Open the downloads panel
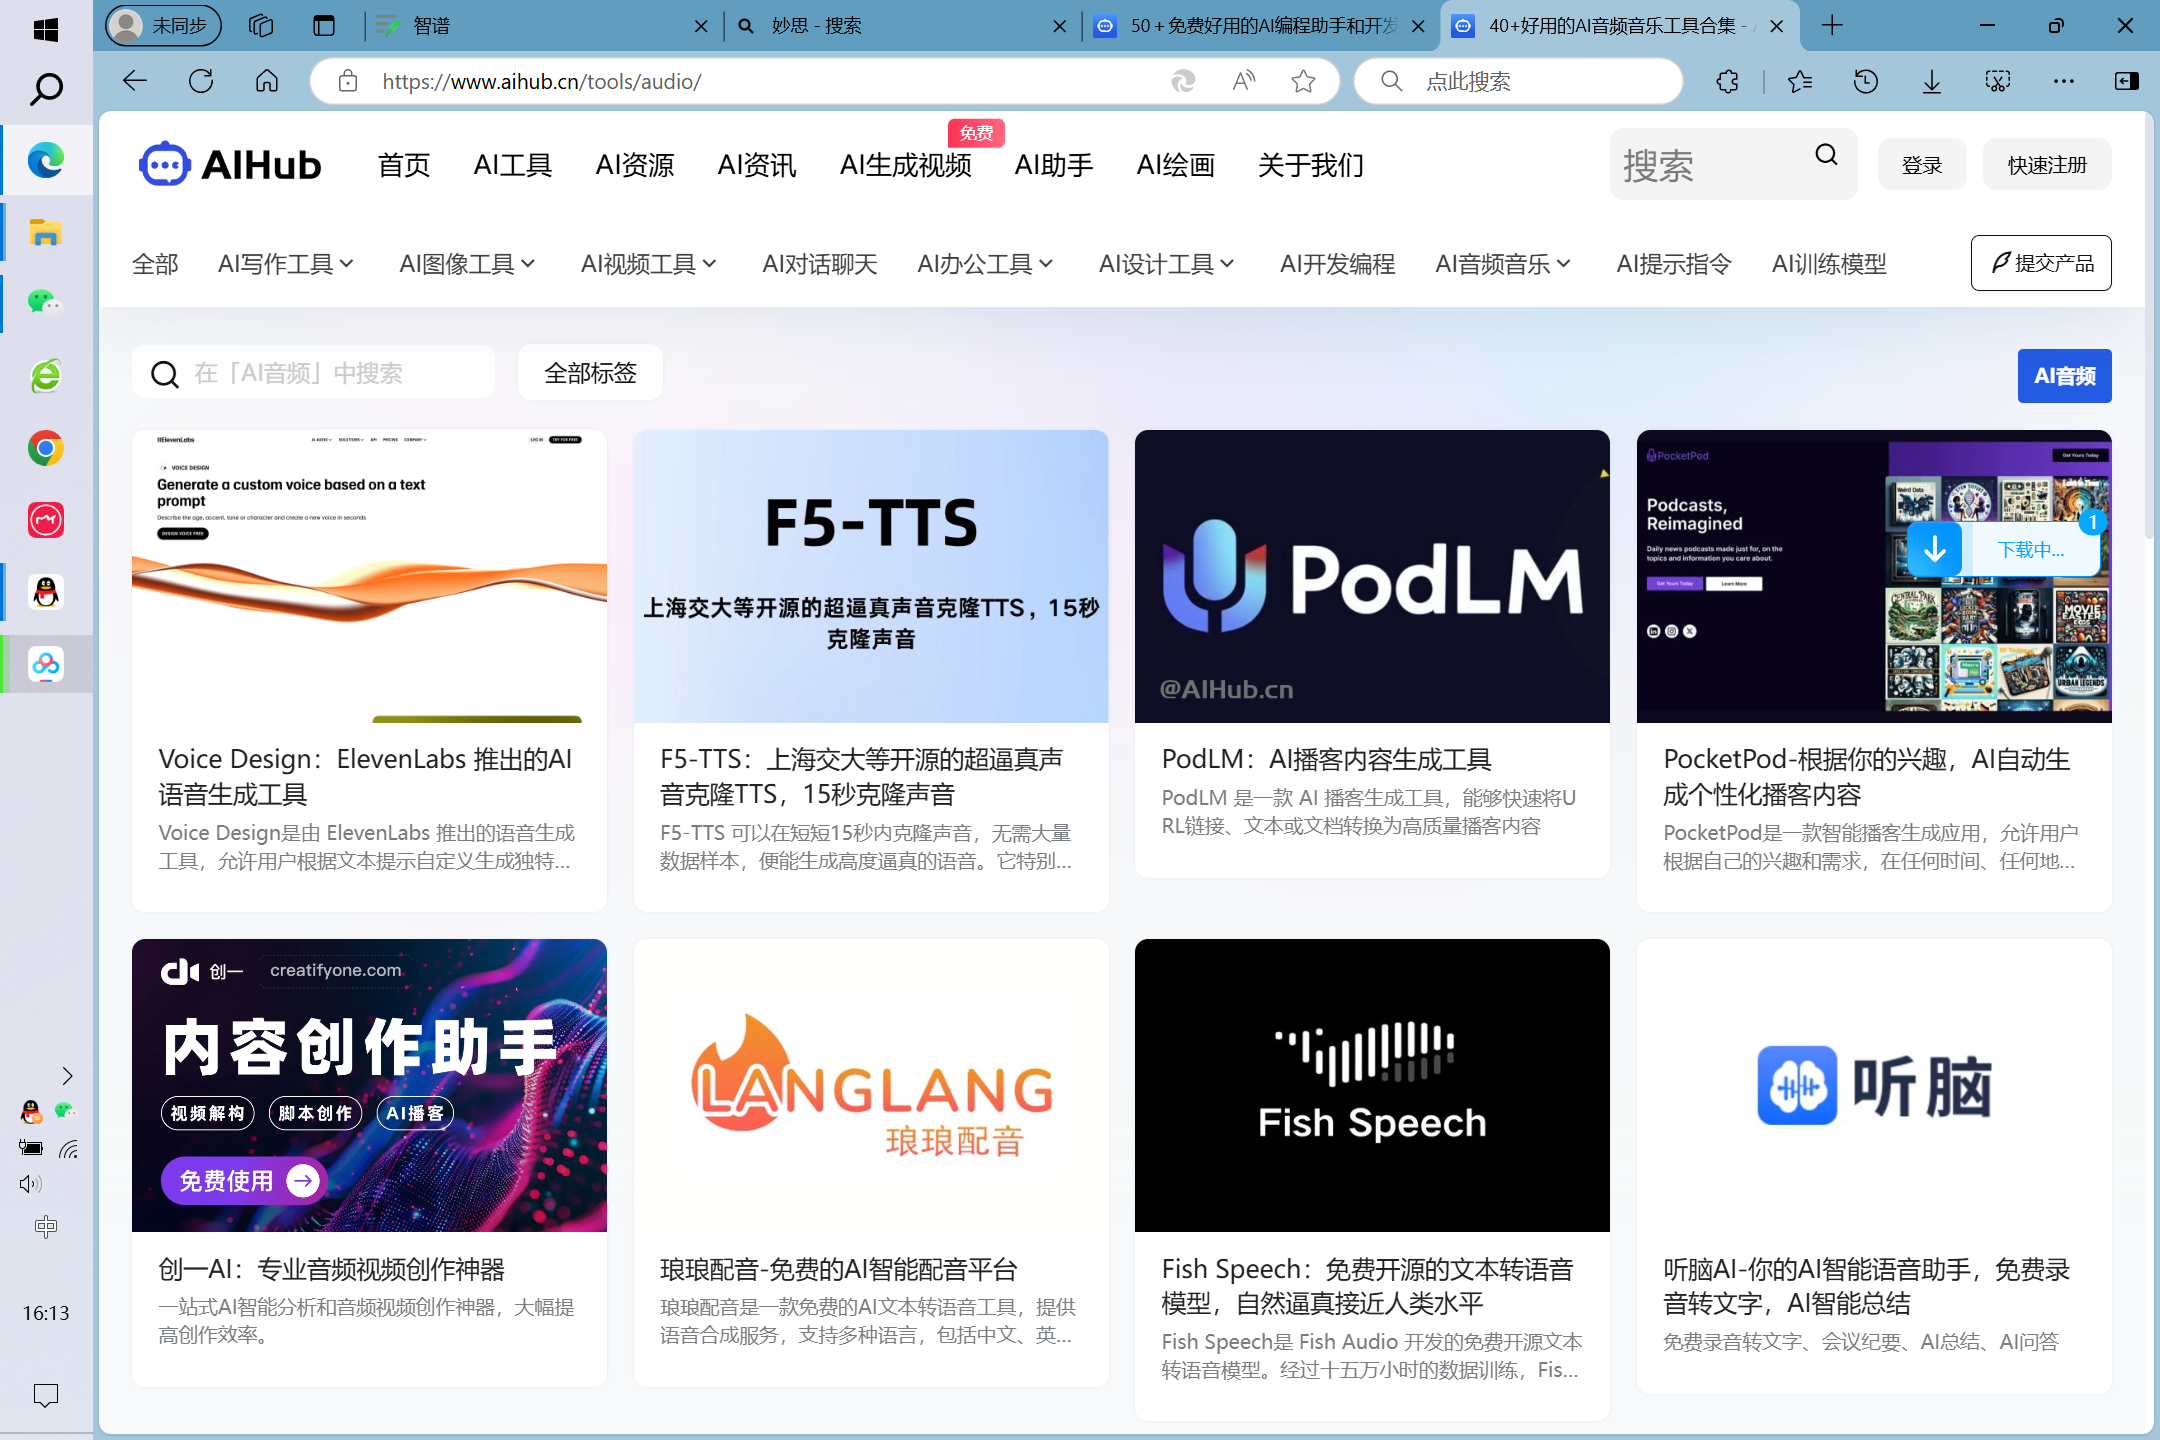2160x1440 pixels. [1932, 81]
